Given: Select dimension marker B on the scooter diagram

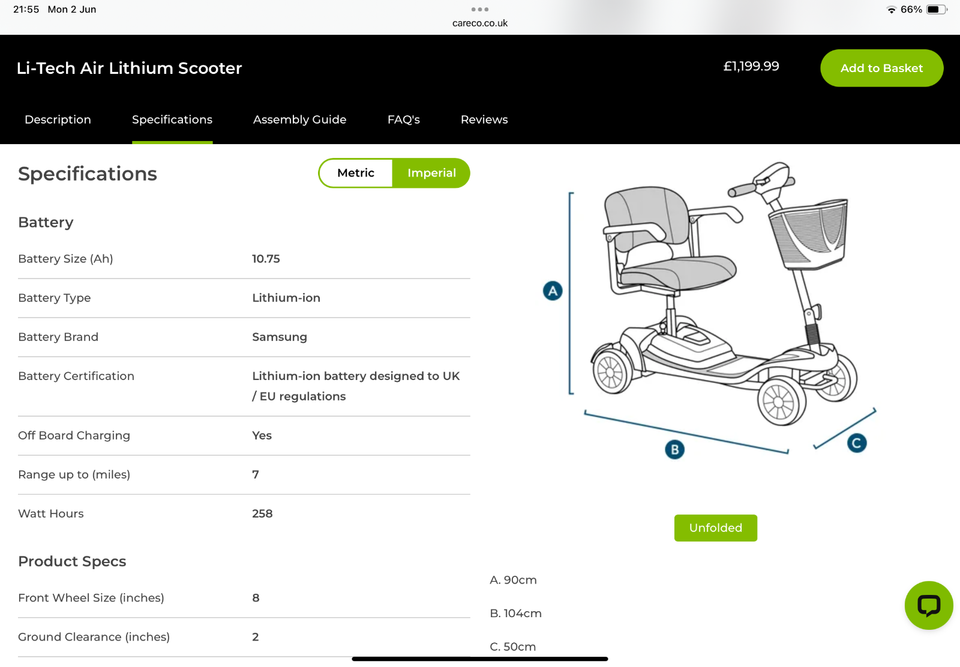Looking at the screenshot, I should point(675,449).
